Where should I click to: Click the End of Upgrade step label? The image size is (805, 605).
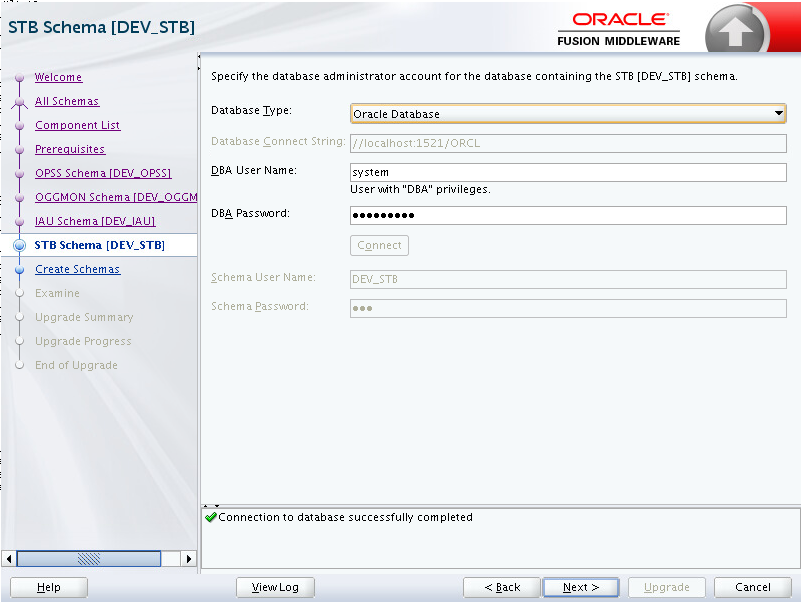76,365
